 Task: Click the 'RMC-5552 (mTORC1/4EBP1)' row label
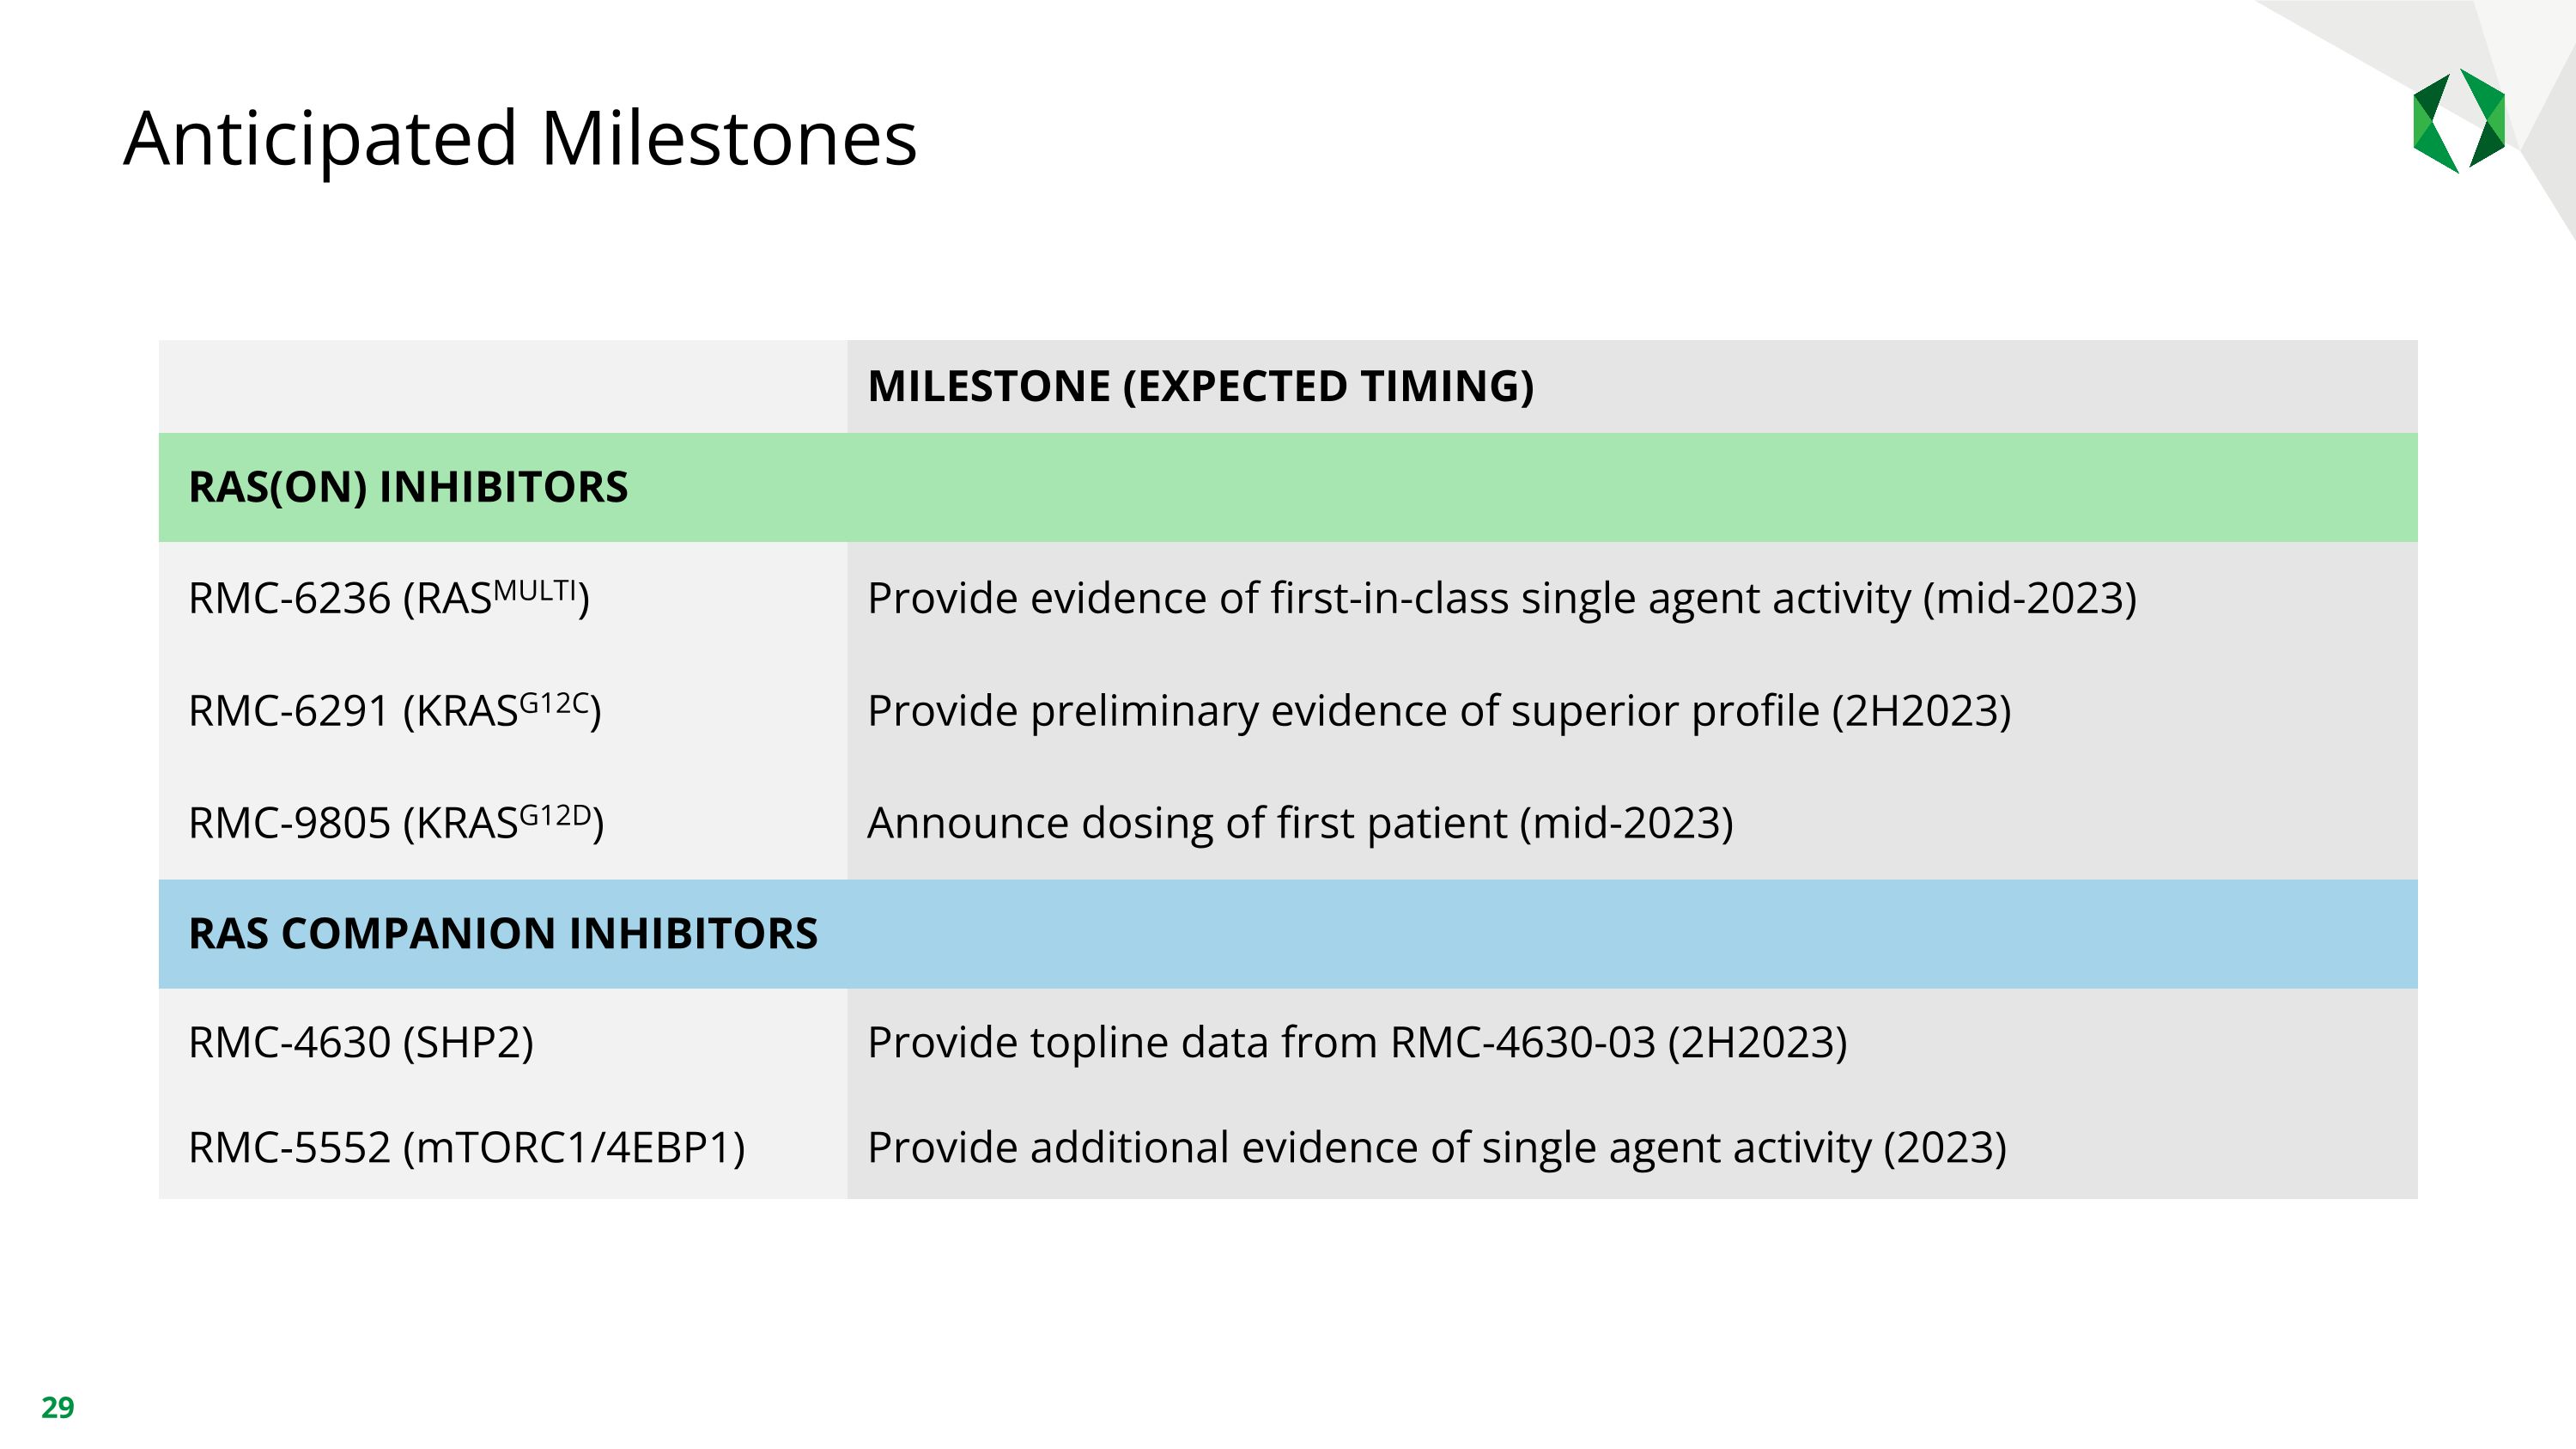[467, 1148]
